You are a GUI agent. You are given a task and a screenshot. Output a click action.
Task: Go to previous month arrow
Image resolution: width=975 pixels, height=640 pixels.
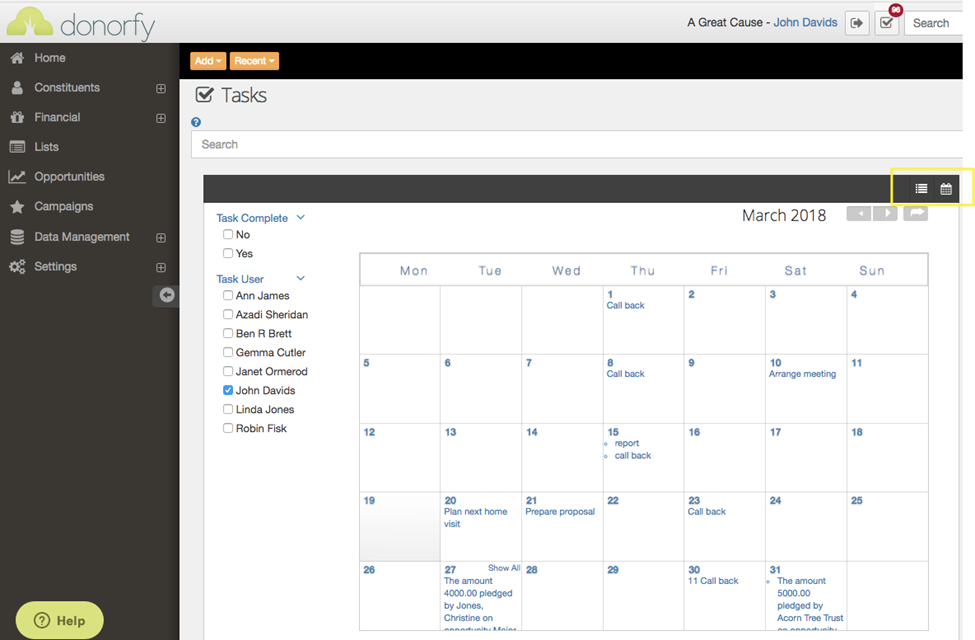pos(858,214)
